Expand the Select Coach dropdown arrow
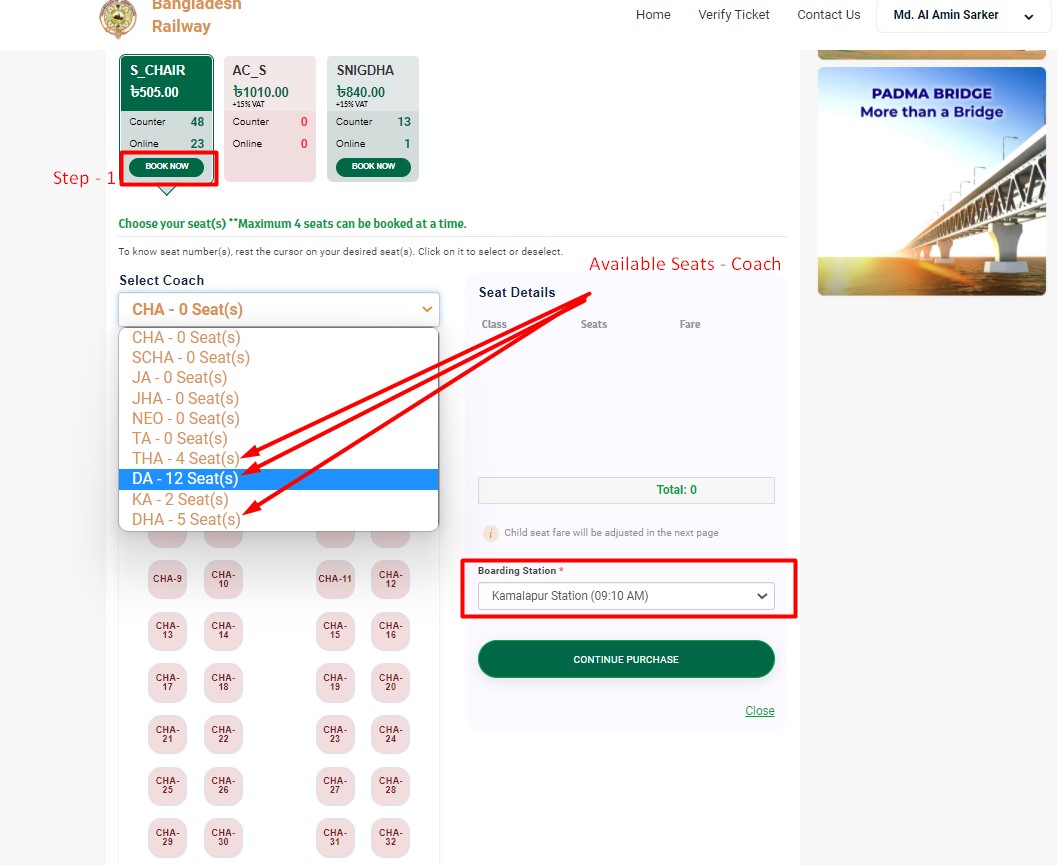 pos(427,309)
